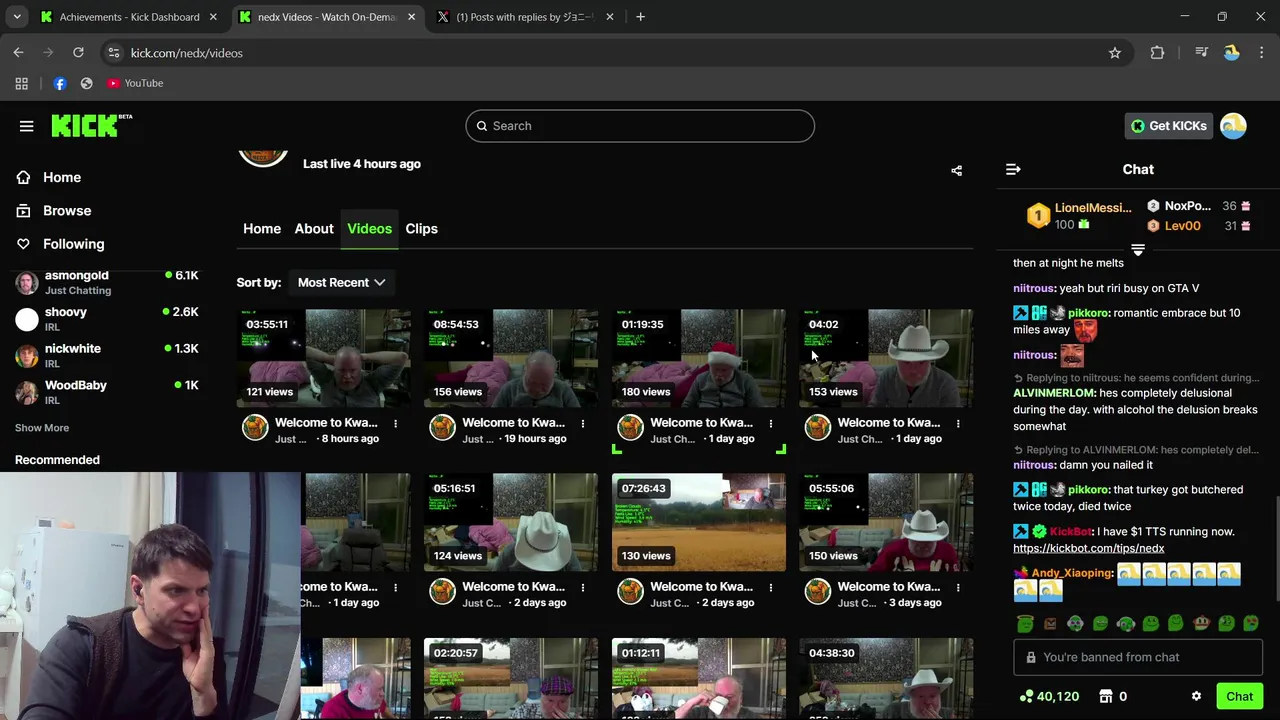Switch to the Clips tab

coord(421,229)
